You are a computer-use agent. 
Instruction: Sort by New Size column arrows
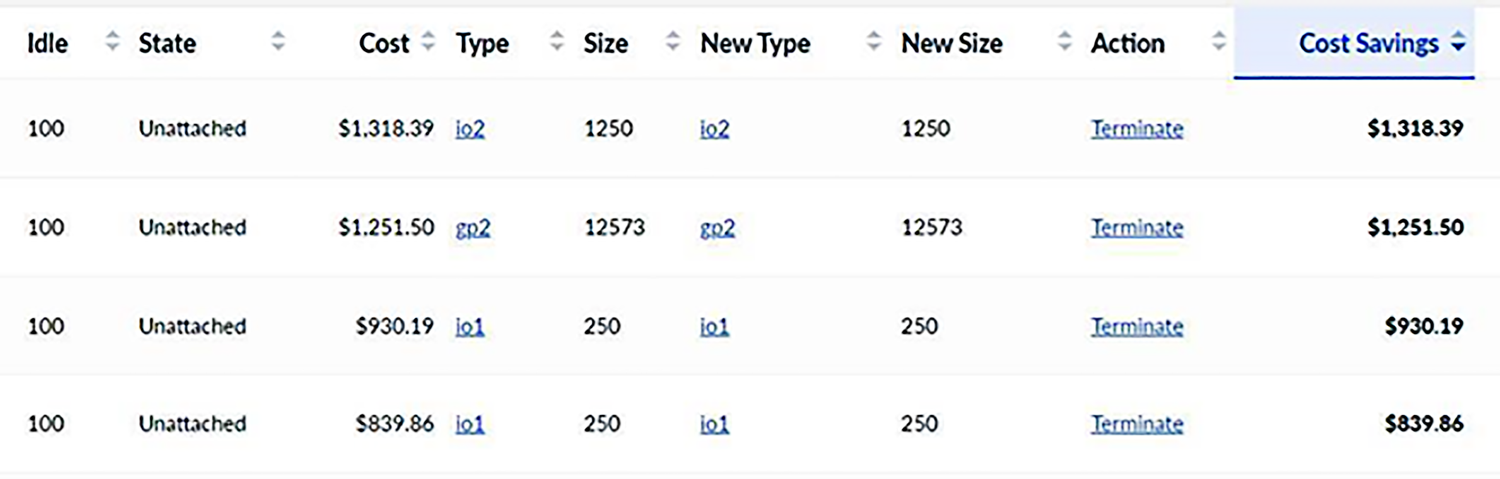(1064, 43)
